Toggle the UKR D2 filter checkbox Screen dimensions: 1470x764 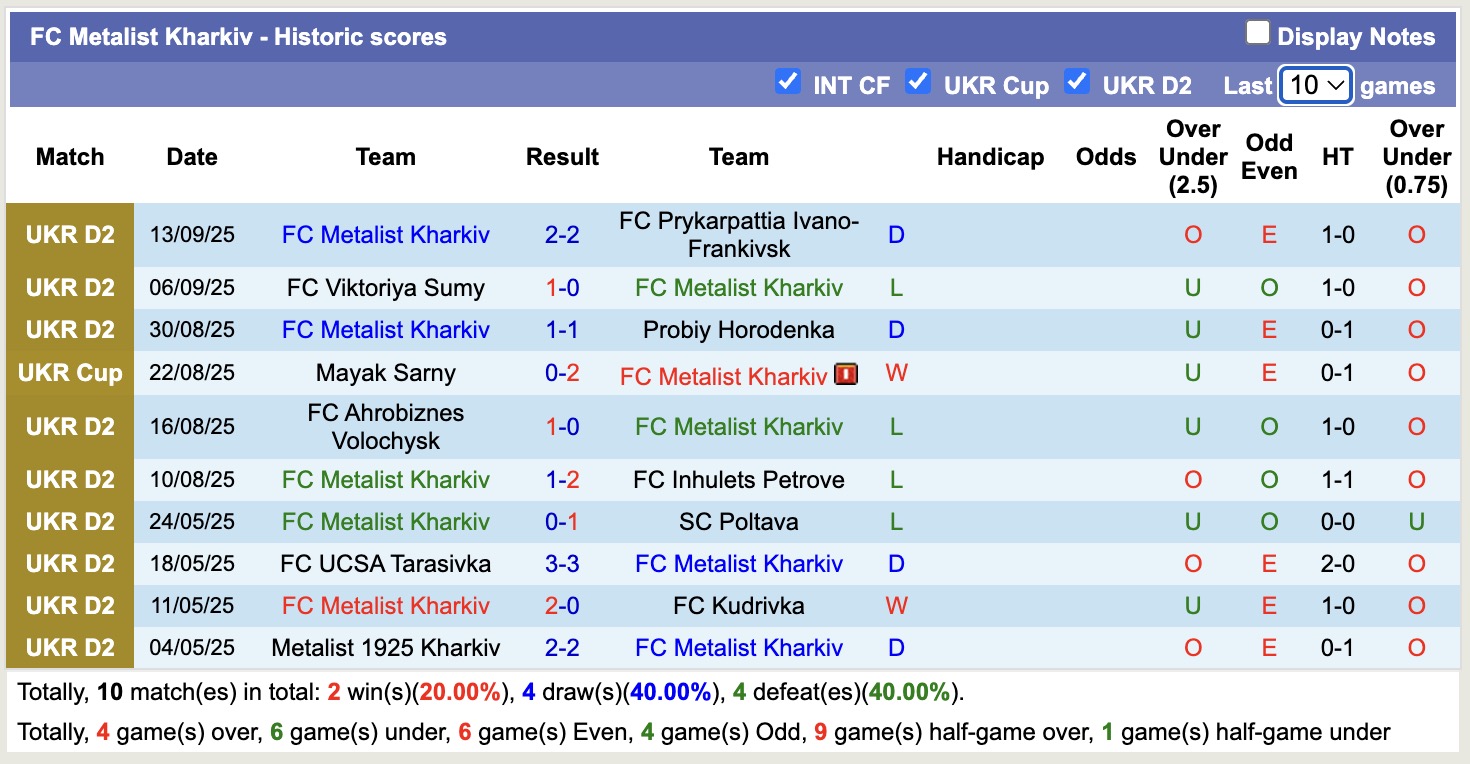1077,82
